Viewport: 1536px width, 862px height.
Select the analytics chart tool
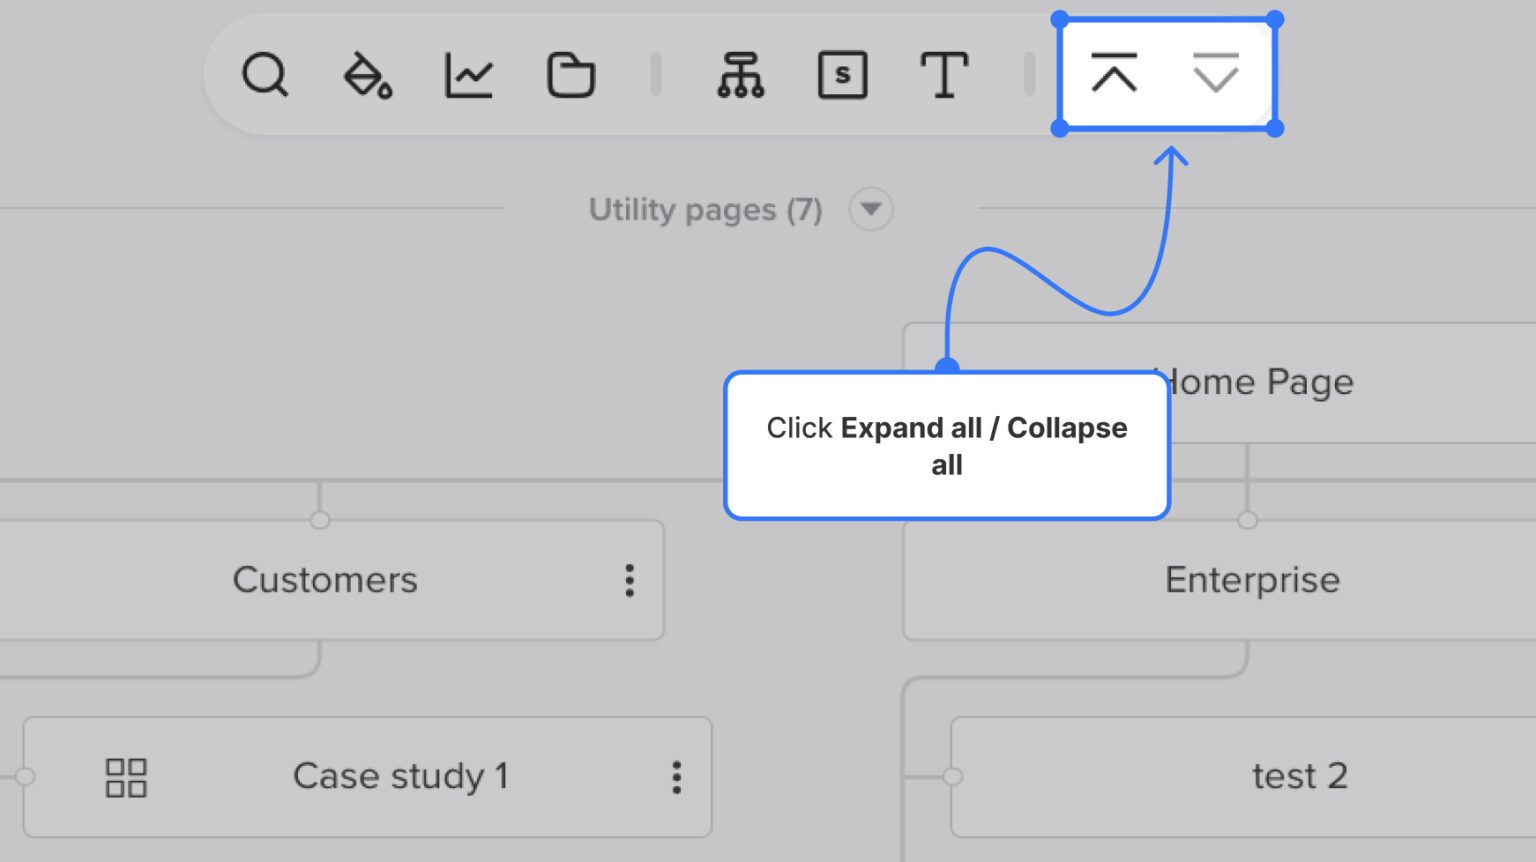[467, 74]
